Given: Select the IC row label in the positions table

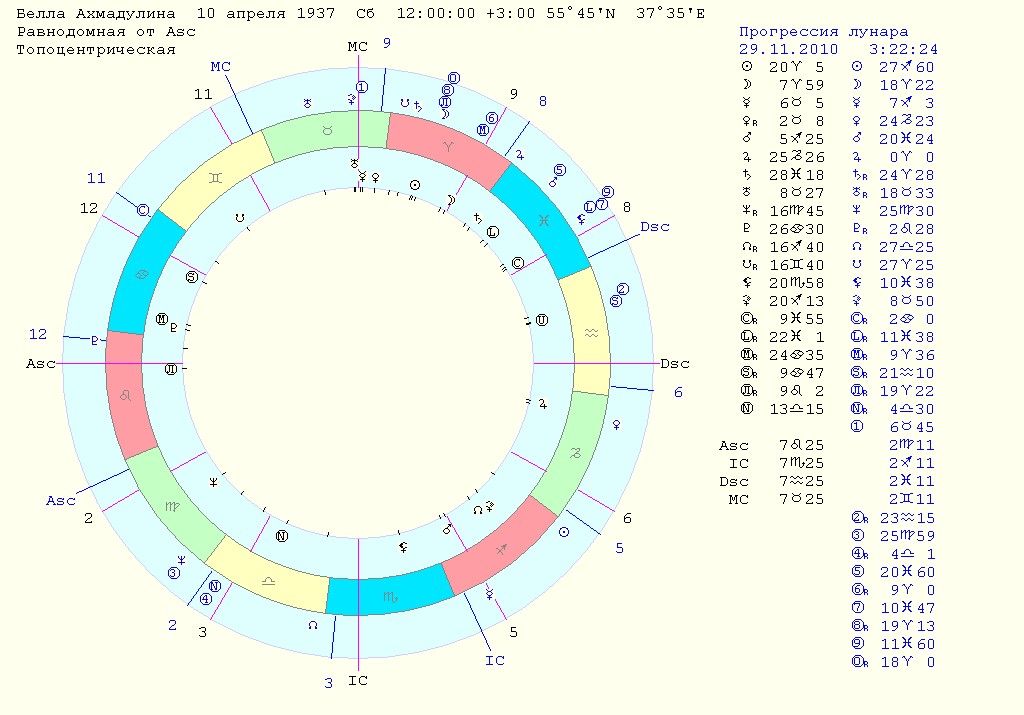Looking at the screenshot, I should point(739,463).
